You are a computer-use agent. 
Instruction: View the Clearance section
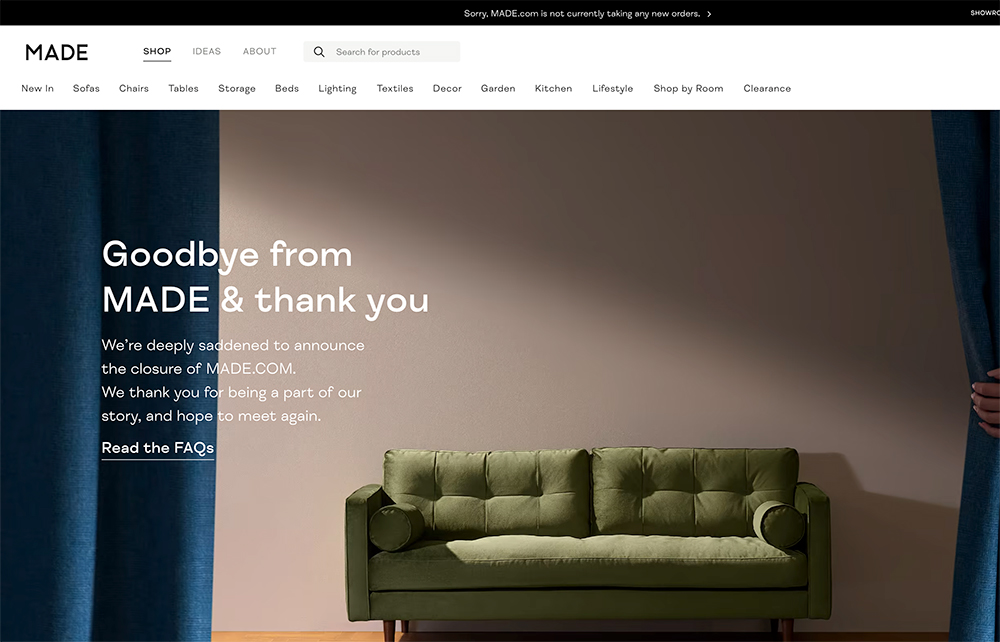coord(767,89)
